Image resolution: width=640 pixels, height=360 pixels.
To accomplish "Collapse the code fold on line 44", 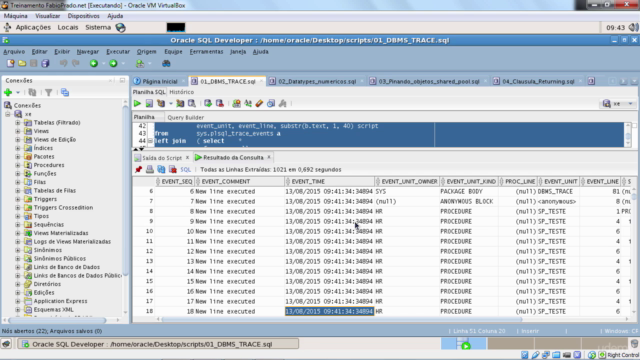I will (150, 141).
